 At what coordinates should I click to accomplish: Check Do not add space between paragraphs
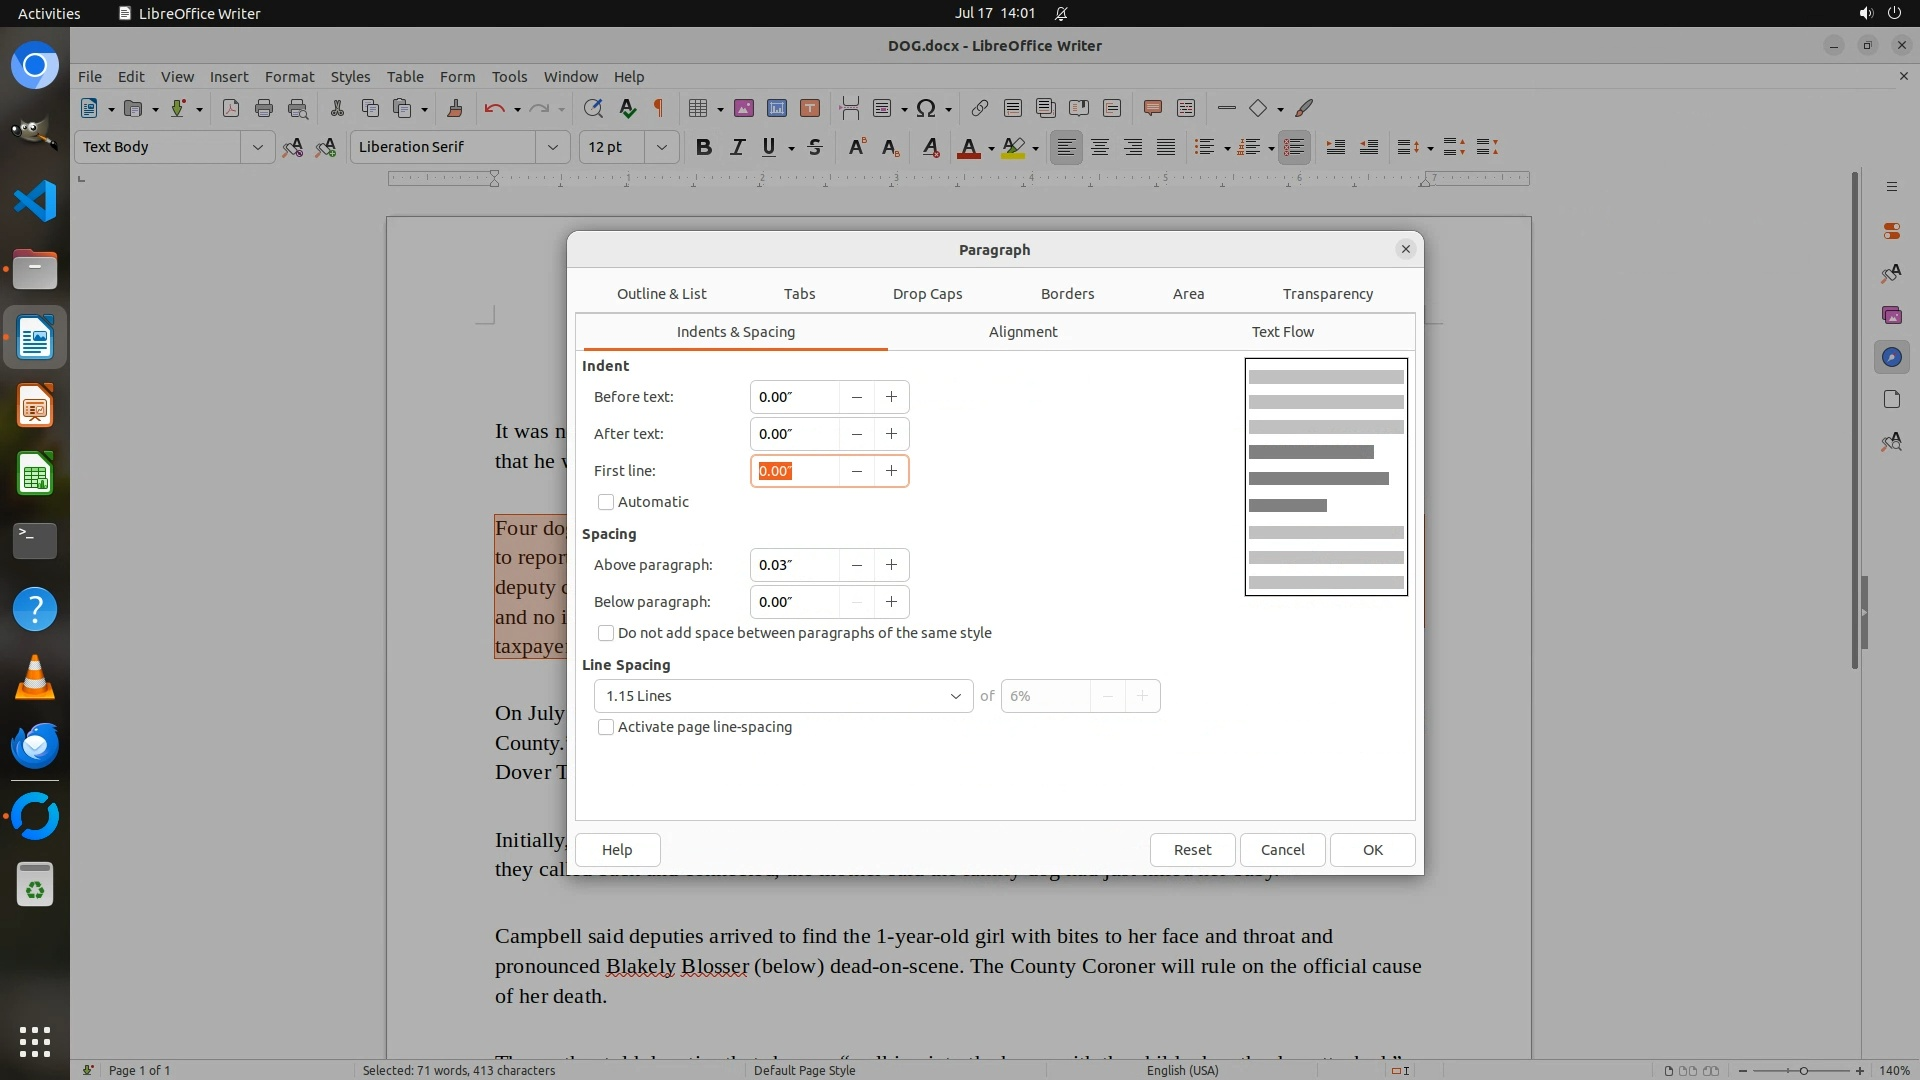pos(606,633)
